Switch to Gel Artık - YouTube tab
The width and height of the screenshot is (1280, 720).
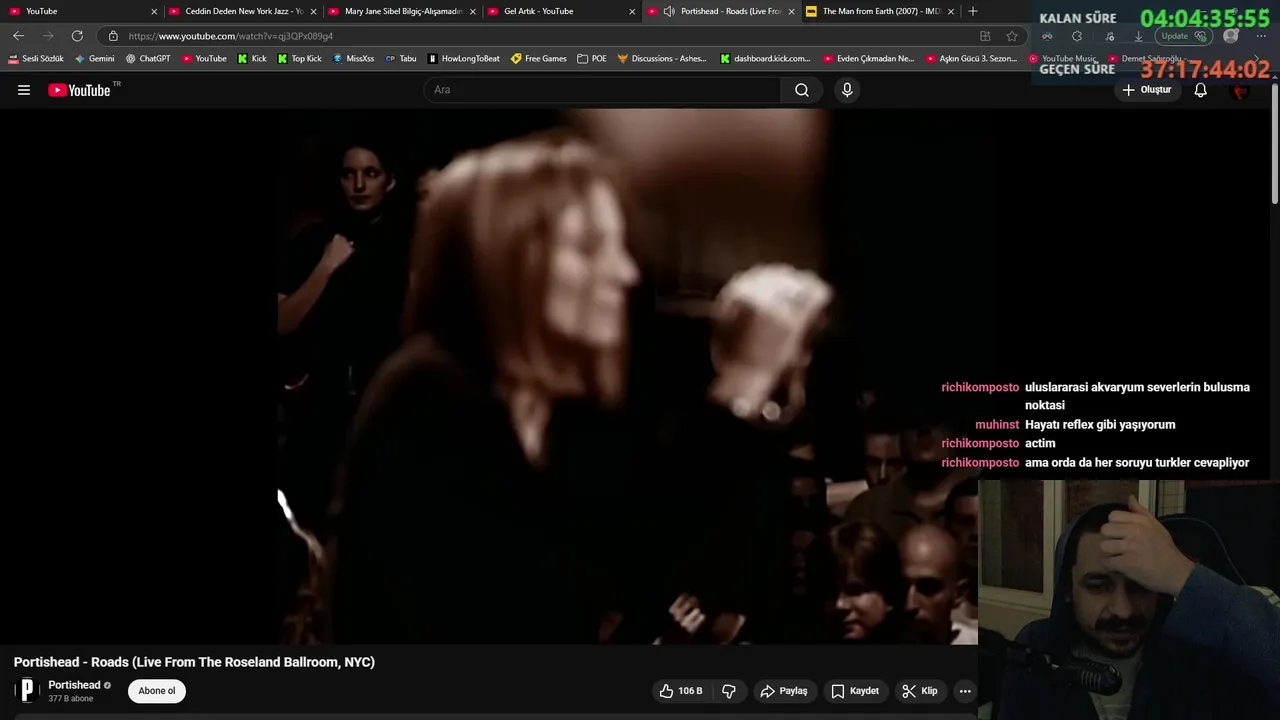point(561,11)
